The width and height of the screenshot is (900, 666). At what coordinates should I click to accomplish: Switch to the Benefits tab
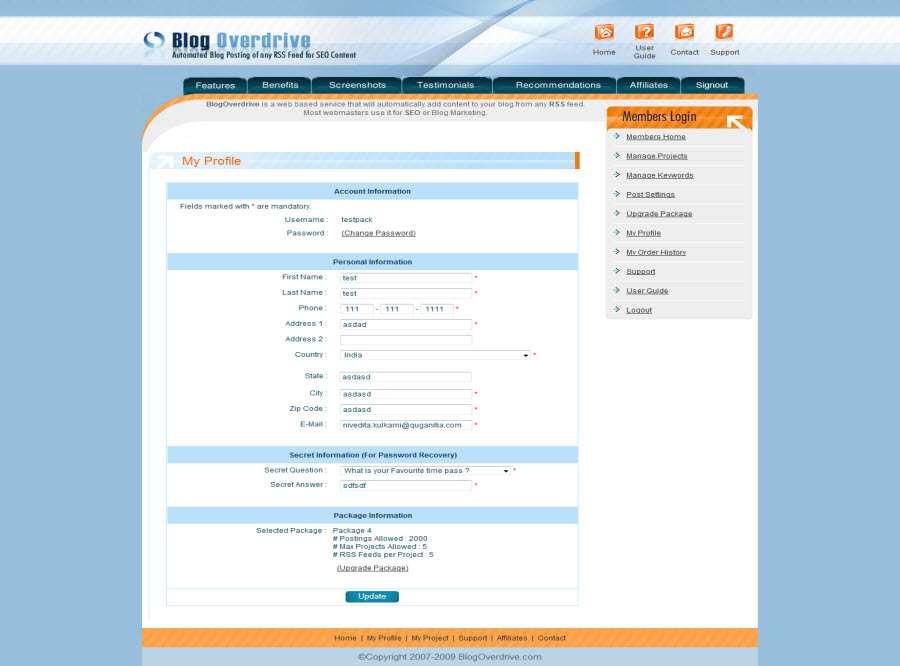280,85
